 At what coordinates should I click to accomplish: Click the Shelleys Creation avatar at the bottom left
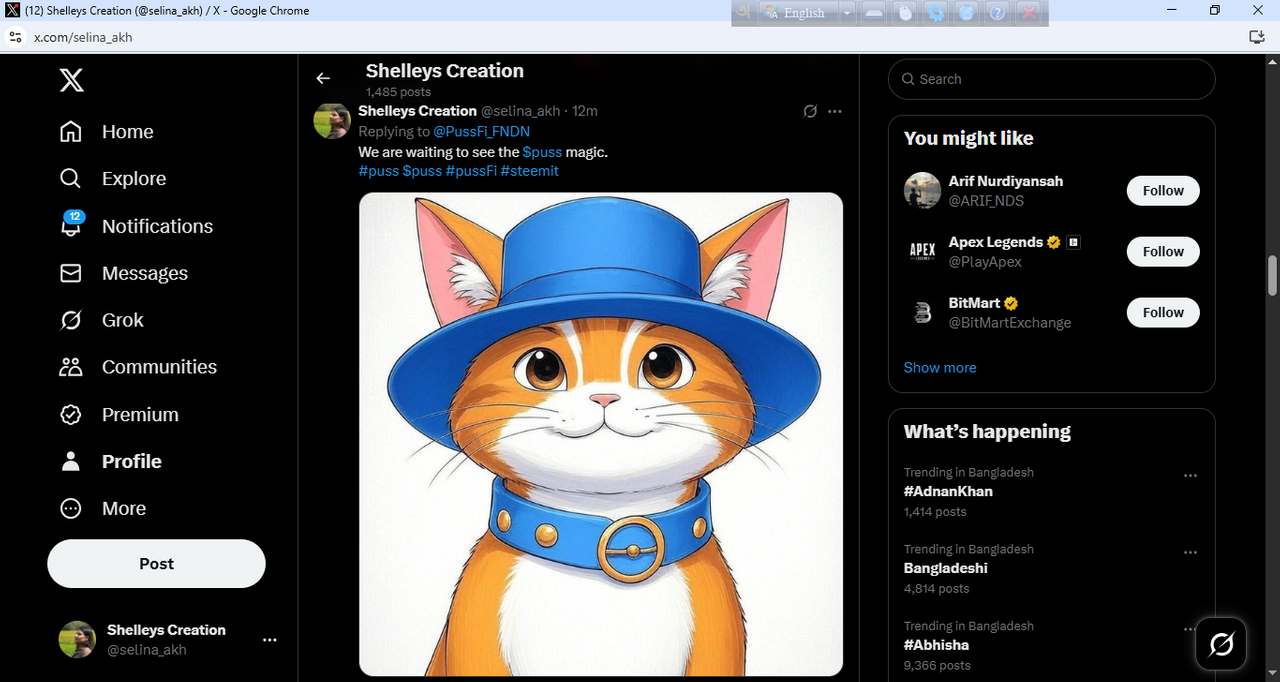click(x=77, y=639)
